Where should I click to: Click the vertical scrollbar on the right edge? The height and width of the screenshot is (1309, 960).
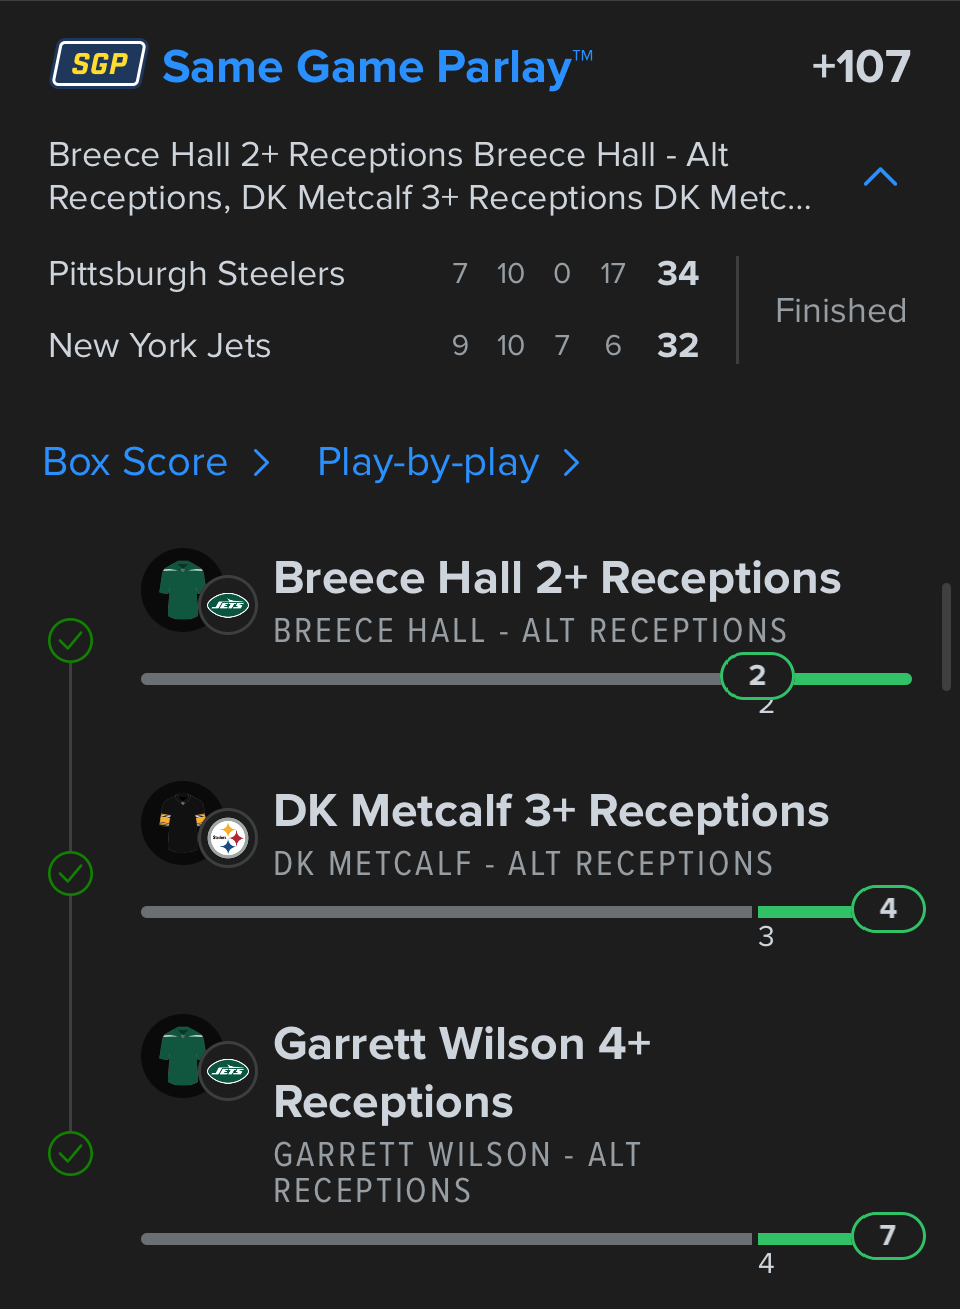coord(946,637)
